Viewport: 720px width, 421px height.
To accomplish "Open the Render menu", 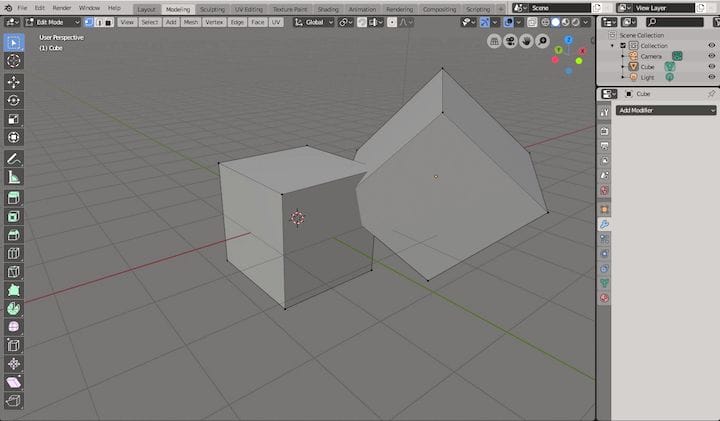I will (62, 8).
